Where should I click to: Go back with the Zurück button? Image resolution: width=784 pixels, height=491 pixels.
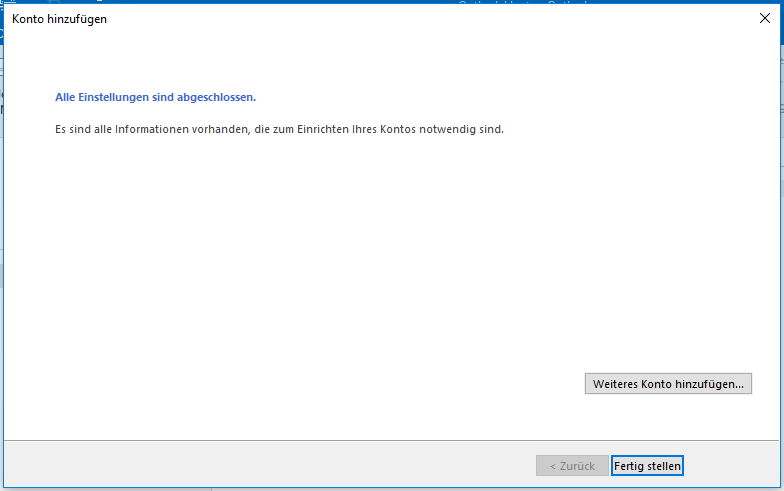click(572, 466)
